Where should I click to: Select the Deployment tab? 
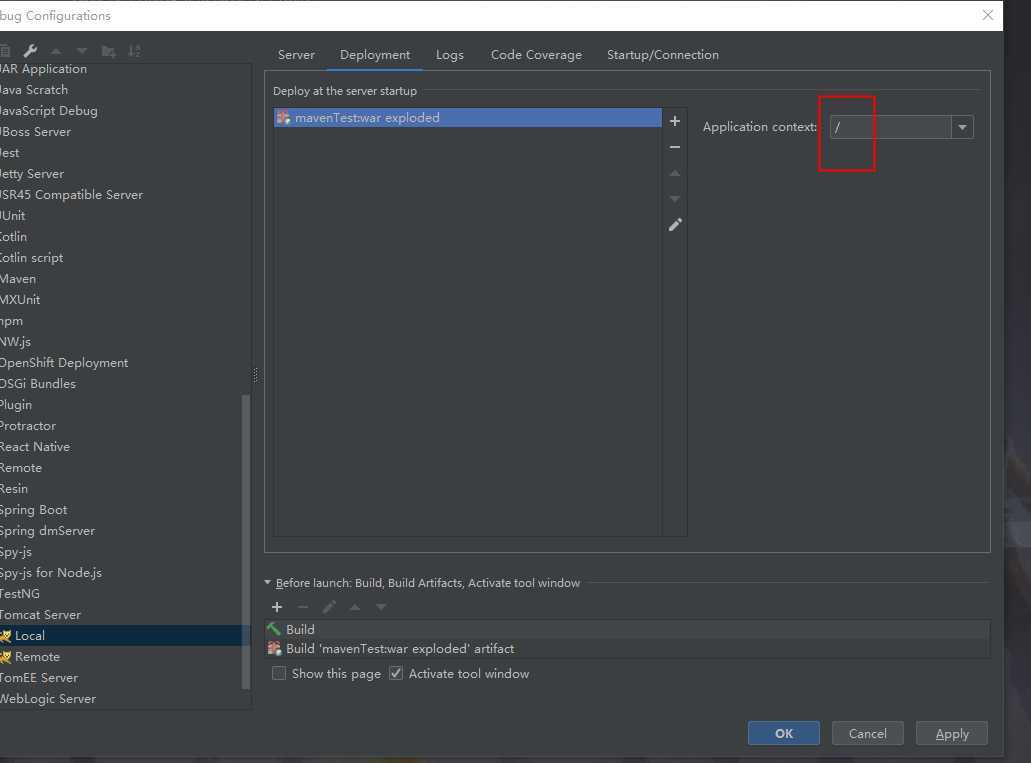click(x=375, y=55)
